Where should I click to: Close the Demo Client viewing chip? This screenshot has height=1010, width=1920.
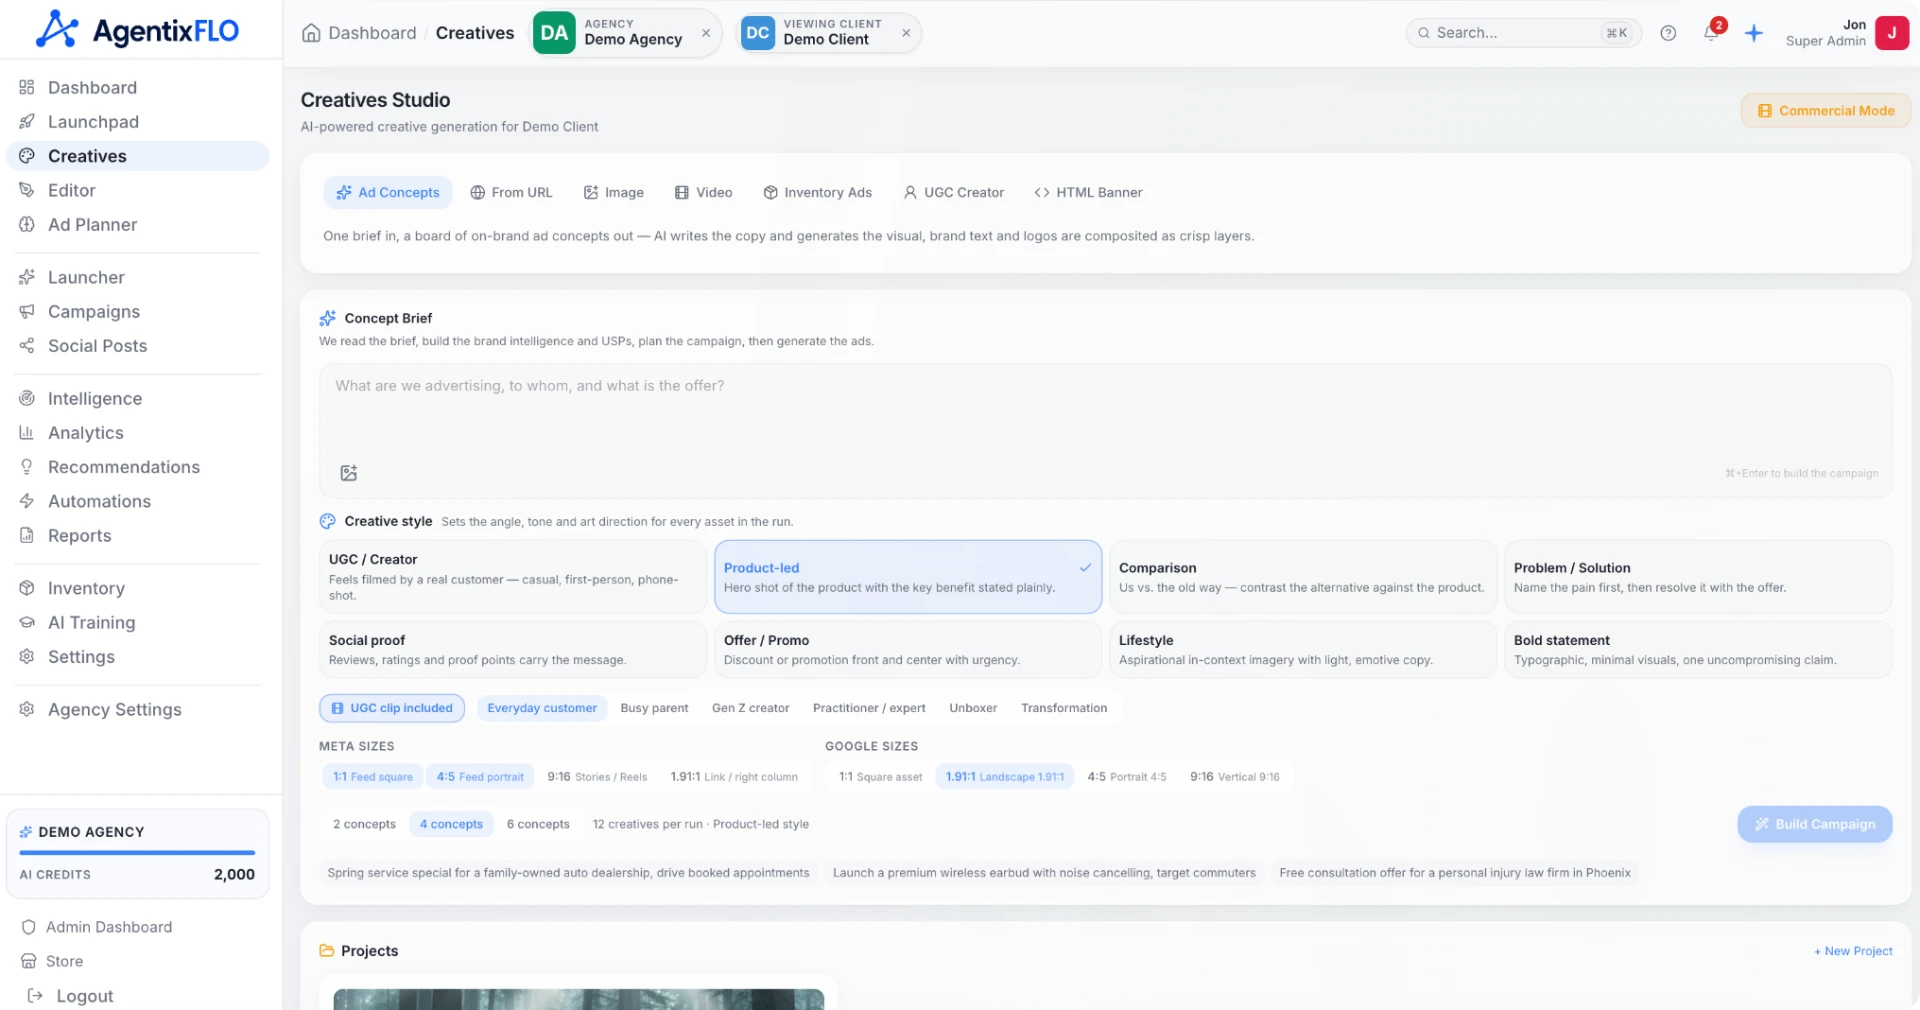tap(906, 33)
